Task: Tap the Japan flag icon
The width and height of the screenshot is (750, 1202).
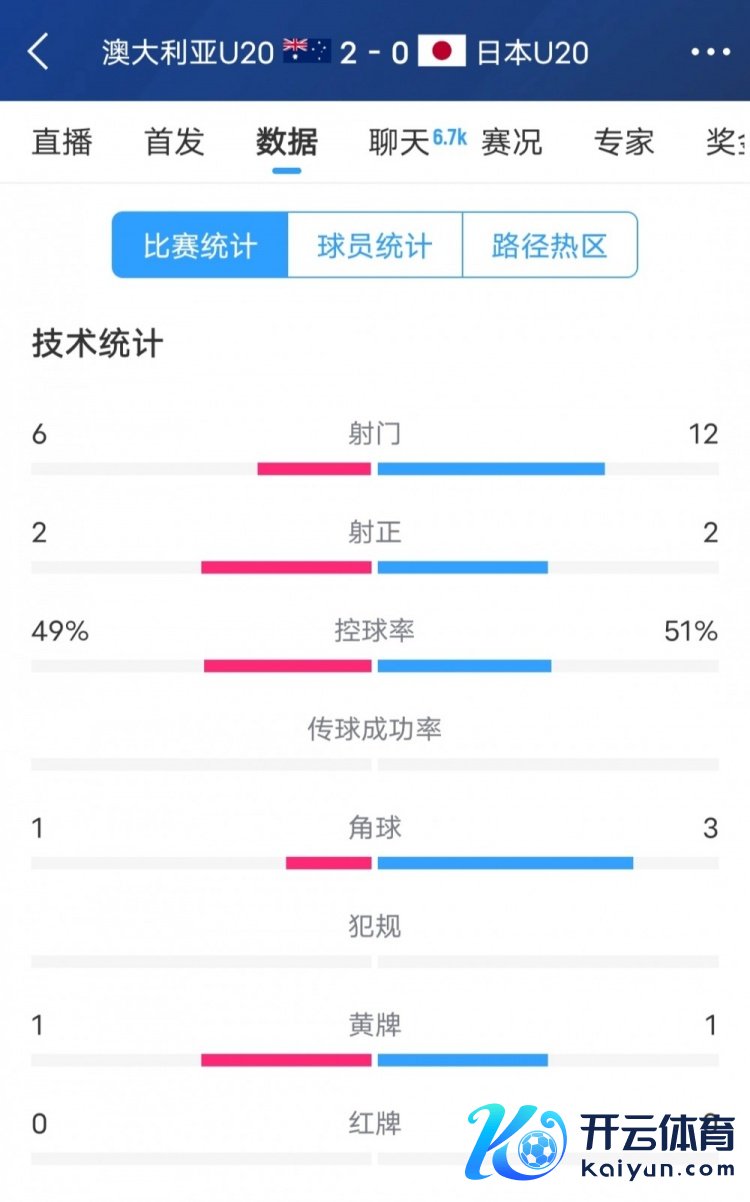Action: (442, 51)
